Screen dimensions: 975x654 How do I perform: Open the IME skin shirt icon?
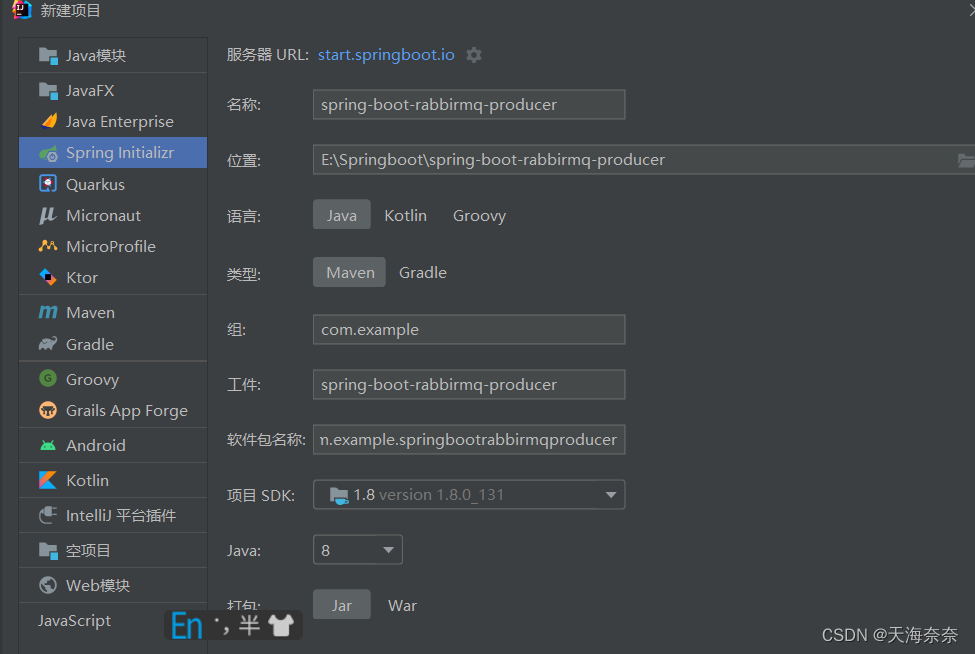[x=281, y=625]
